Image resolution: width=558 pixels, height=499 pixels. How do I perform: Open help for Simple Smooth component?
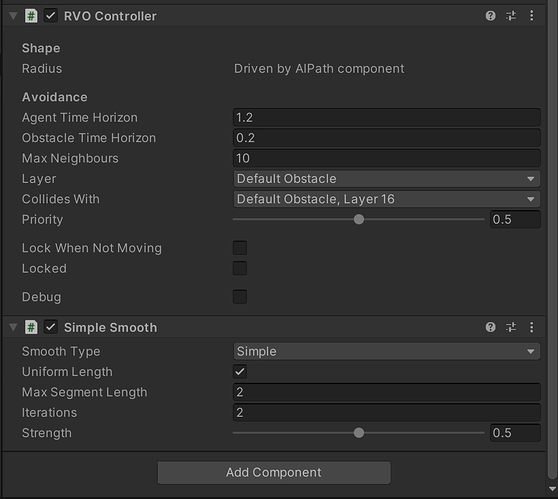tap(490, 327)
